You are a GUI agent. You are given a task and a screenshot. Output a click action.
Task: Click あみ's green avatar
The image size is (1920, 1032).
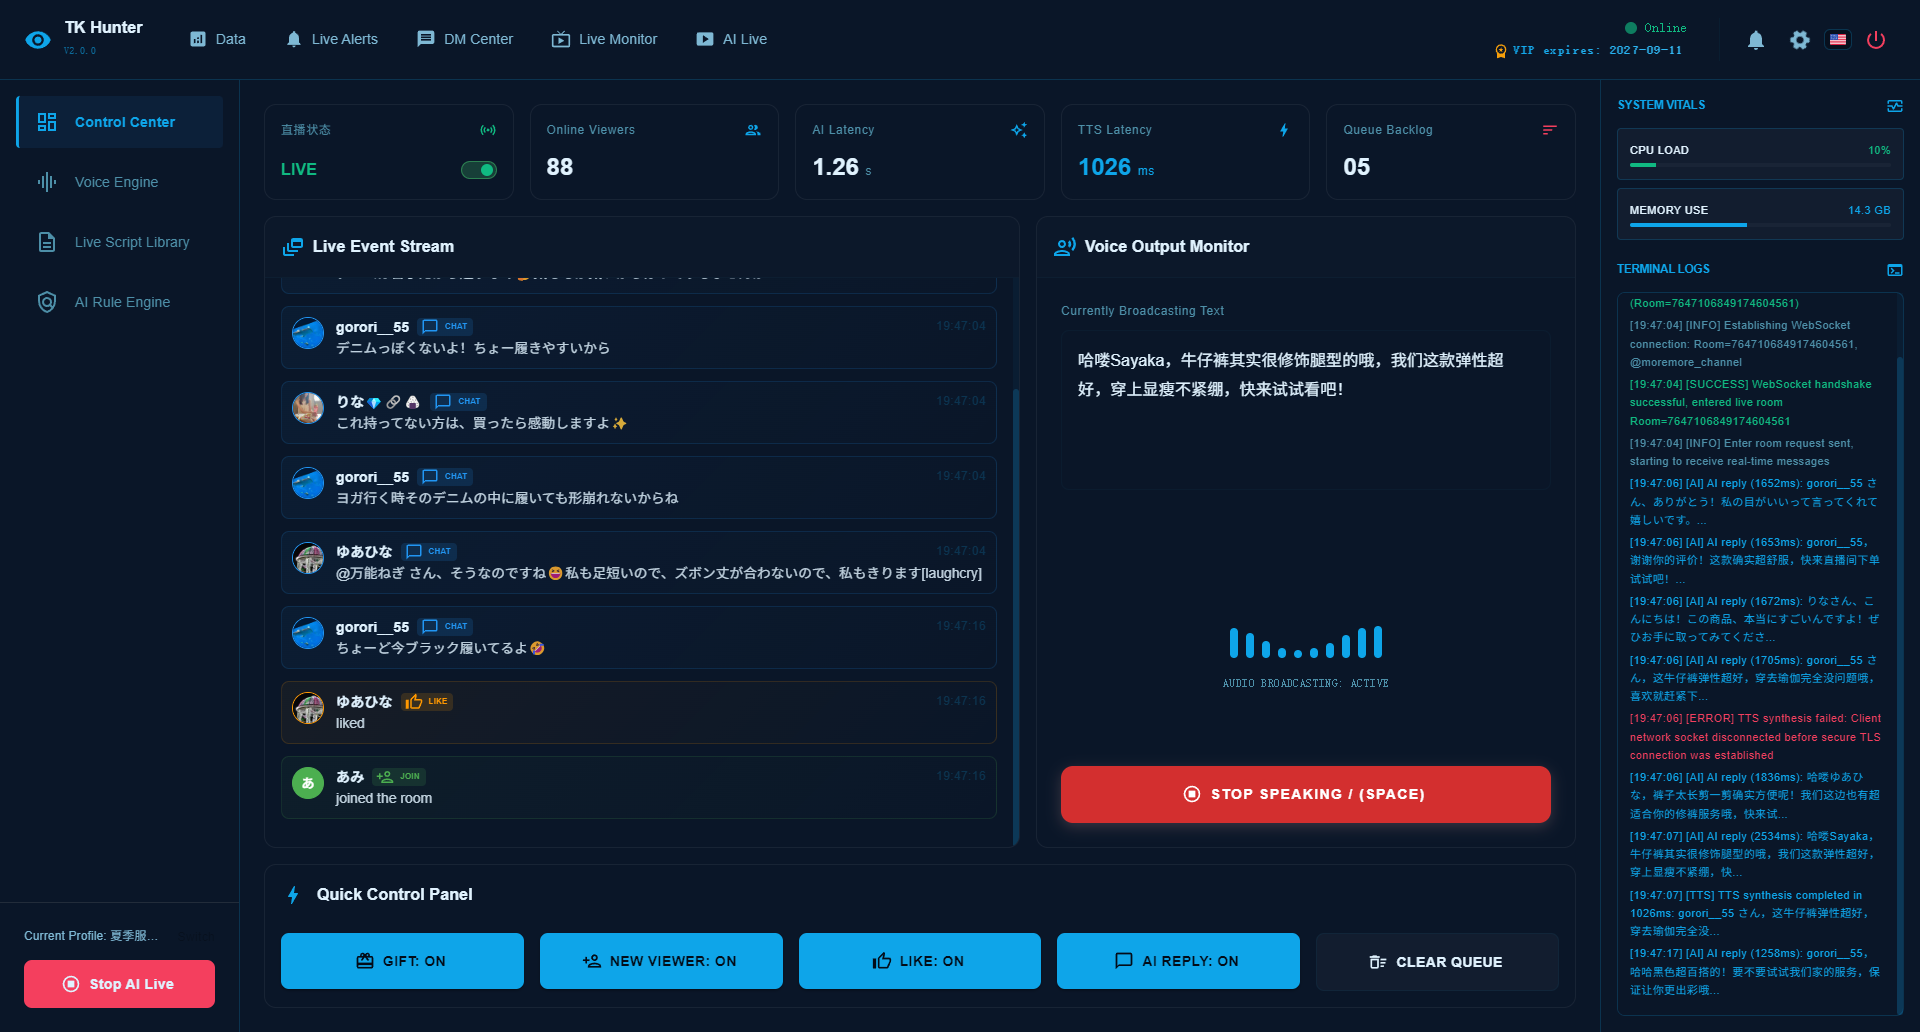(x=308, y=783)
